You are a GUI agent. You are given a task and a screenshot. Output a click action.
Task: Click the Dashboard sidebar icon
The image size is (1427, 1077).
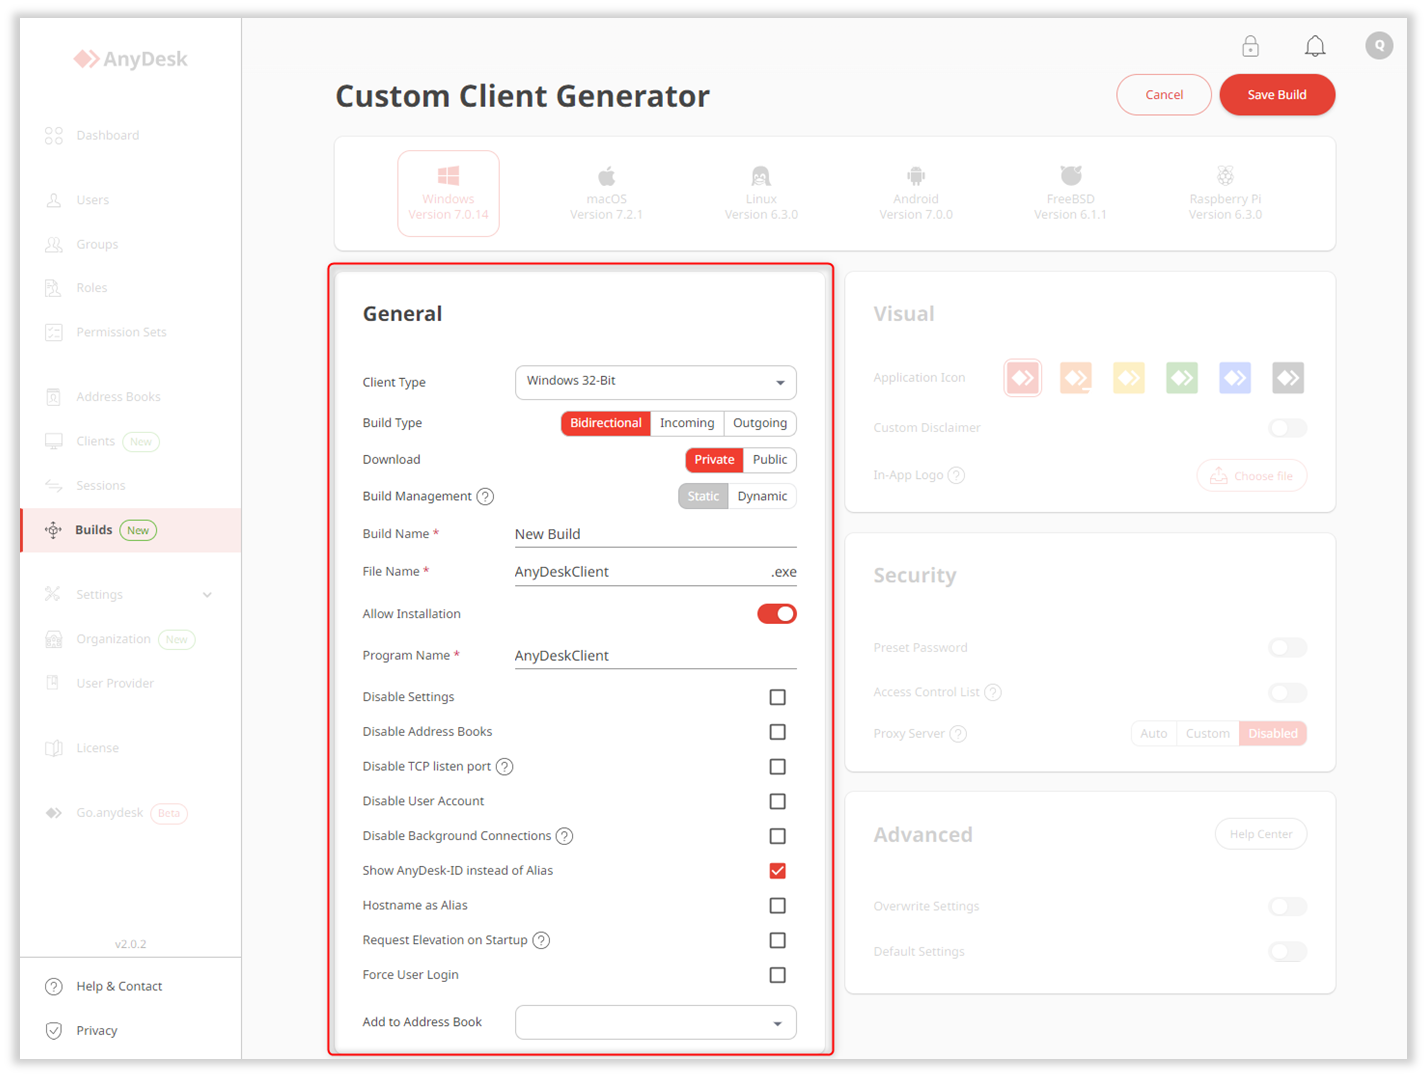54,135
